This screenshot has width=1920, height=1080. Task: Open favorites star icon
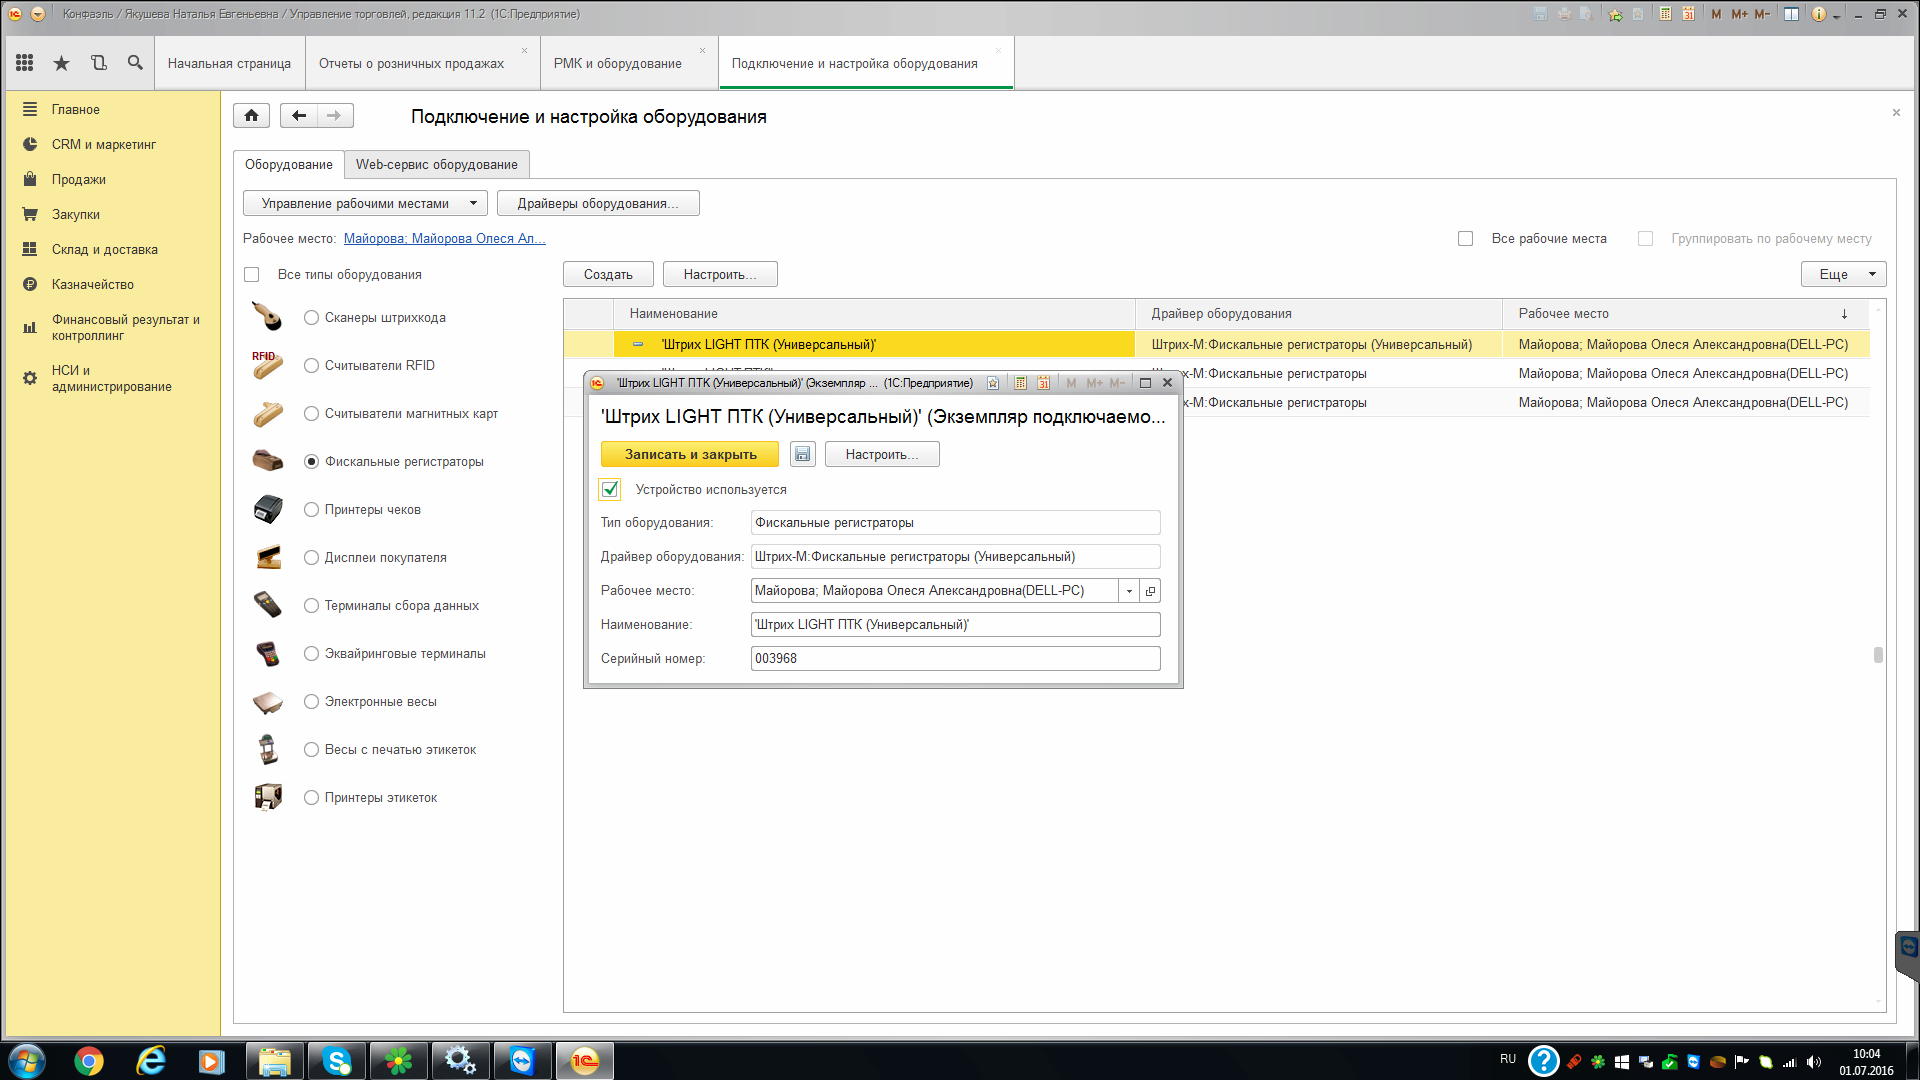[x=61, y=63]
